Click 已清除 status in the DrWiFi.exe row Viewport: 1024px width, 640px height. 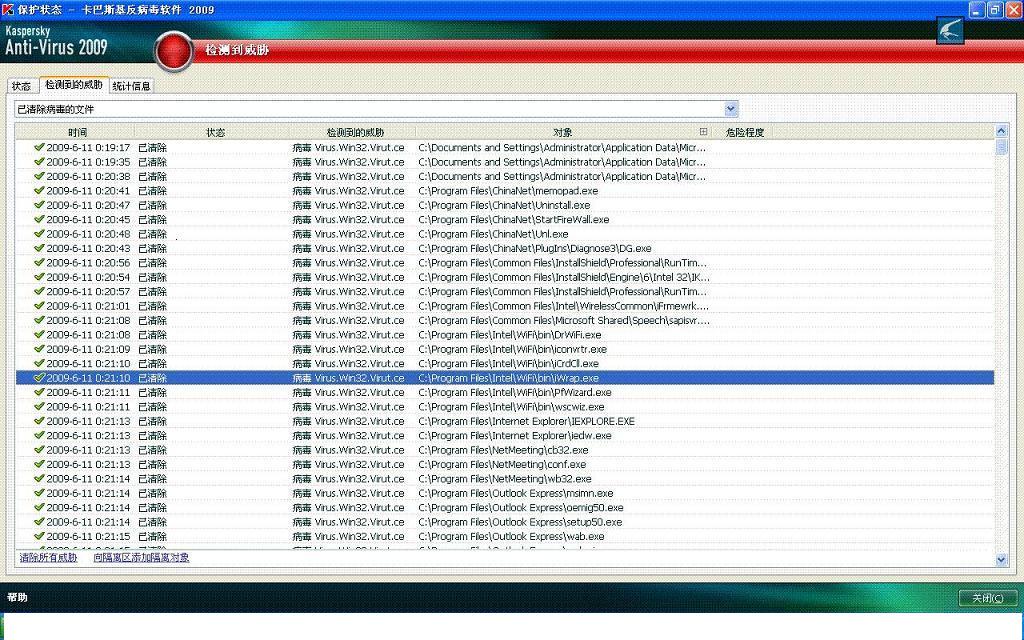tap(152, 334)
